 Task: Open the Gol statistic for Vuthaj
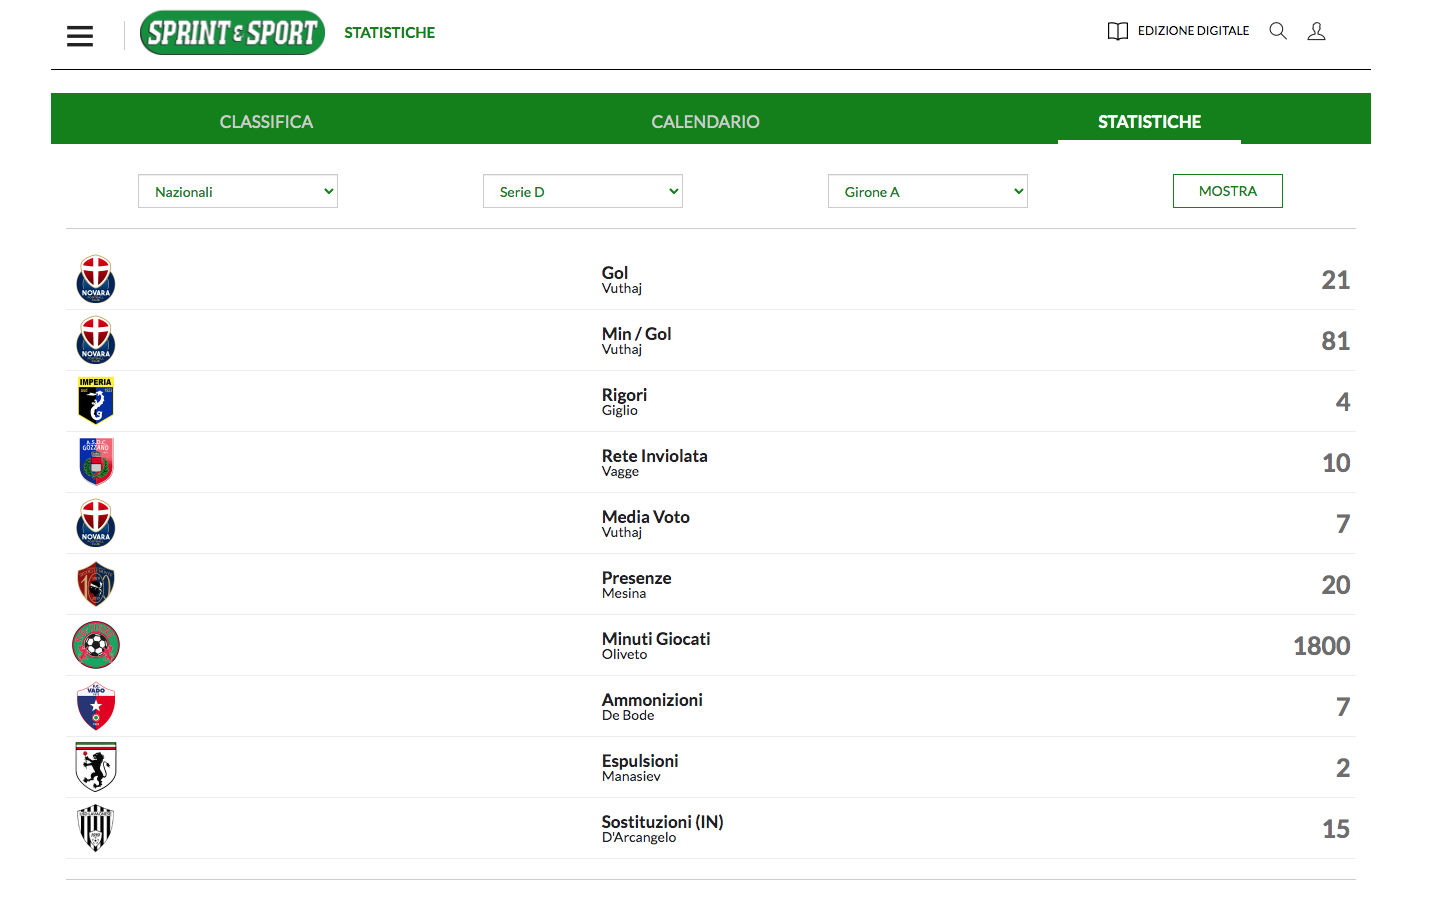point(615,274)
